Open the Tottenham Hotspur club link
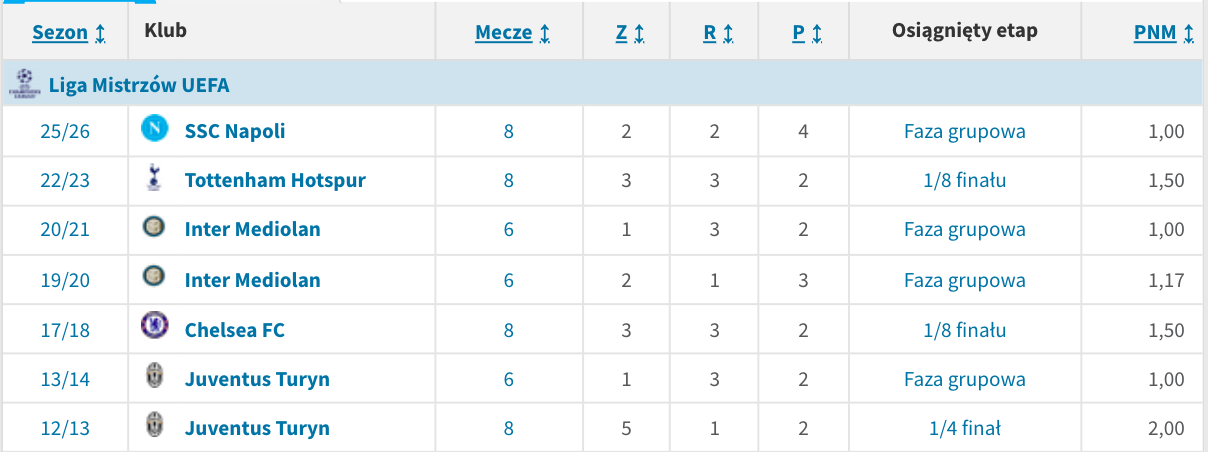 275,180
